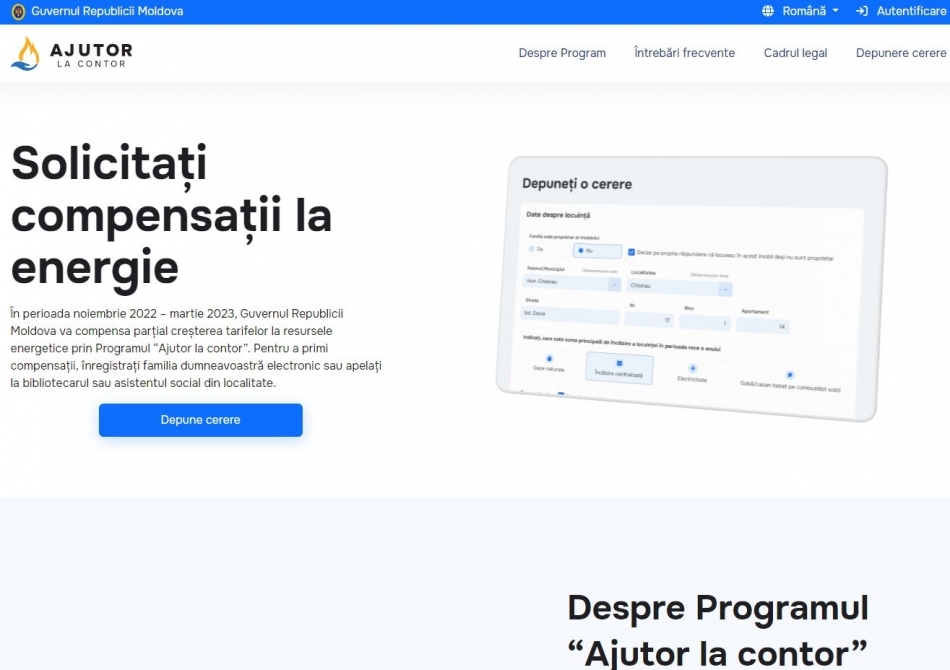Click the Moldova government coat of arms icon

(x=18, y=11)
